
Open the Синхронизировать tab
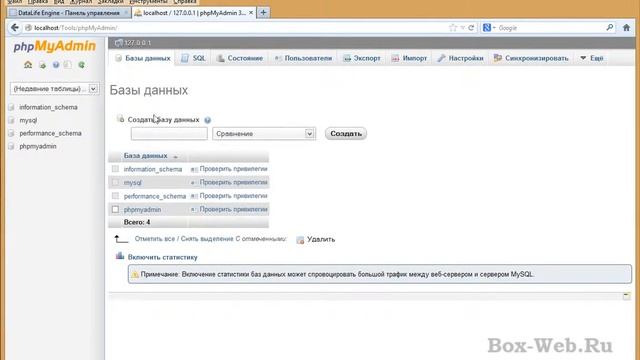(x=531, y=58)
